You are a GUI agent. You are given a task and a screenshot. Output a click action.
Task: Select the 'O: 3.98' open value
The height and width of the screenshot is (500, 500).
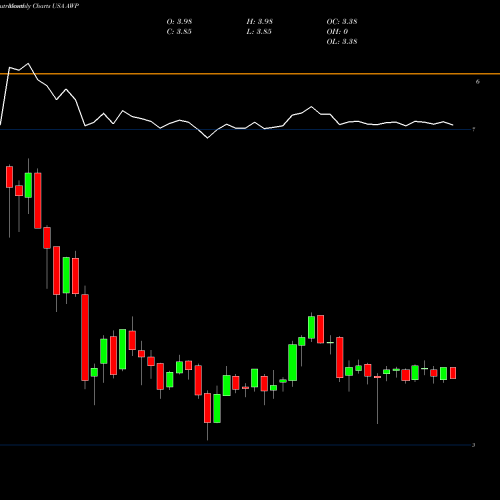(179, 21)
